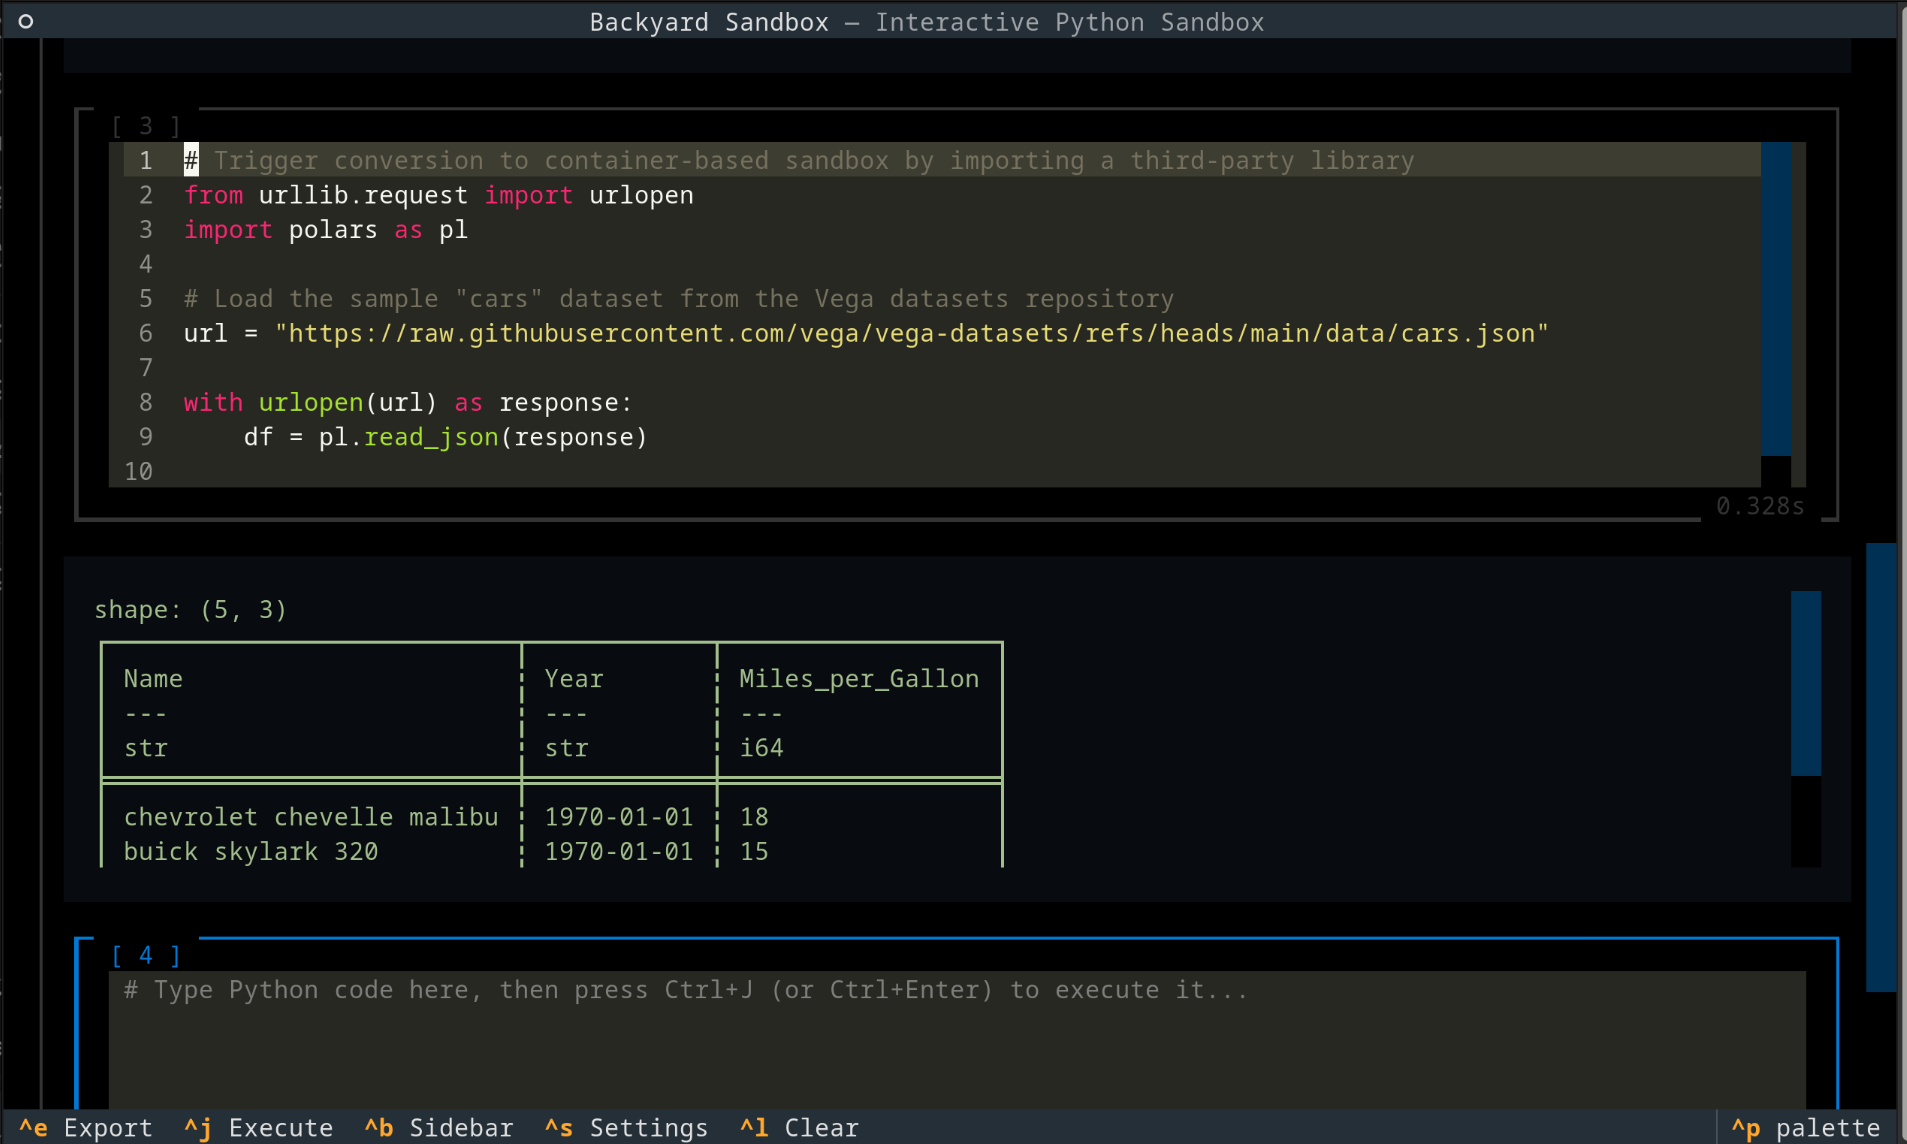This screenshot has width=1907, height=1144.
Task: Click ^l Clear in the footer
Action: tap(799, 1128)
